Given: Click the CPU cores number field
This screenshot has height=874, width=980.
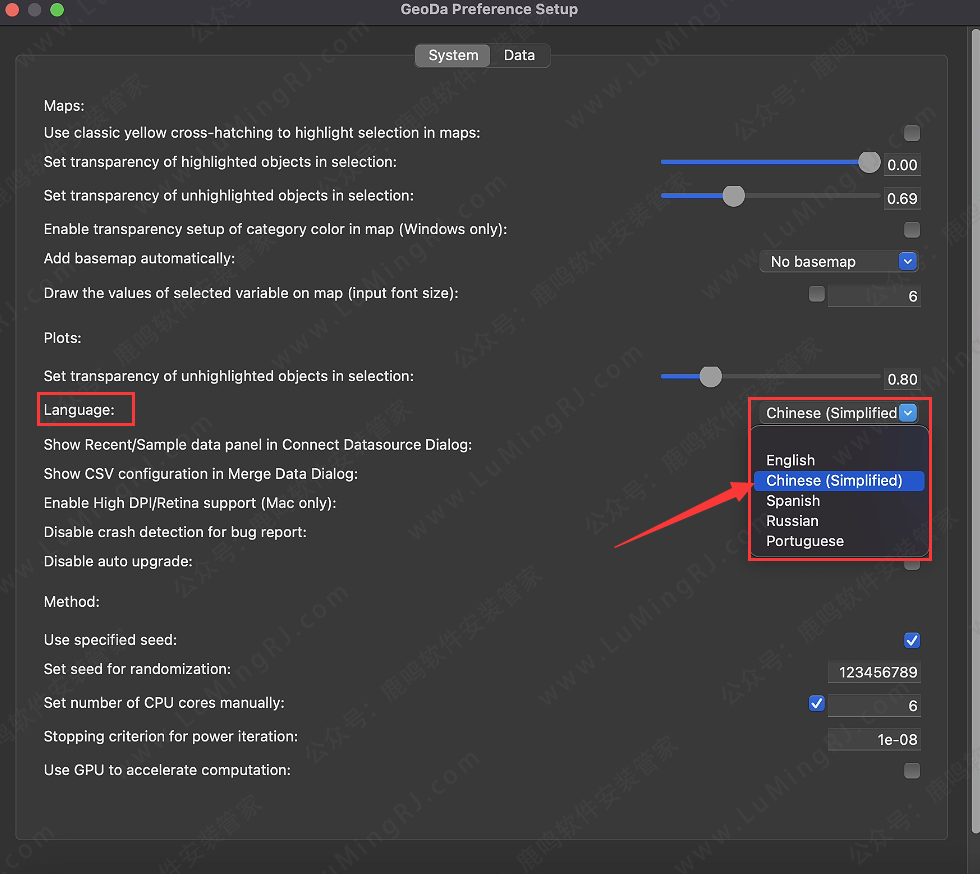Looking at the screenshot, I should pos(874,706).
